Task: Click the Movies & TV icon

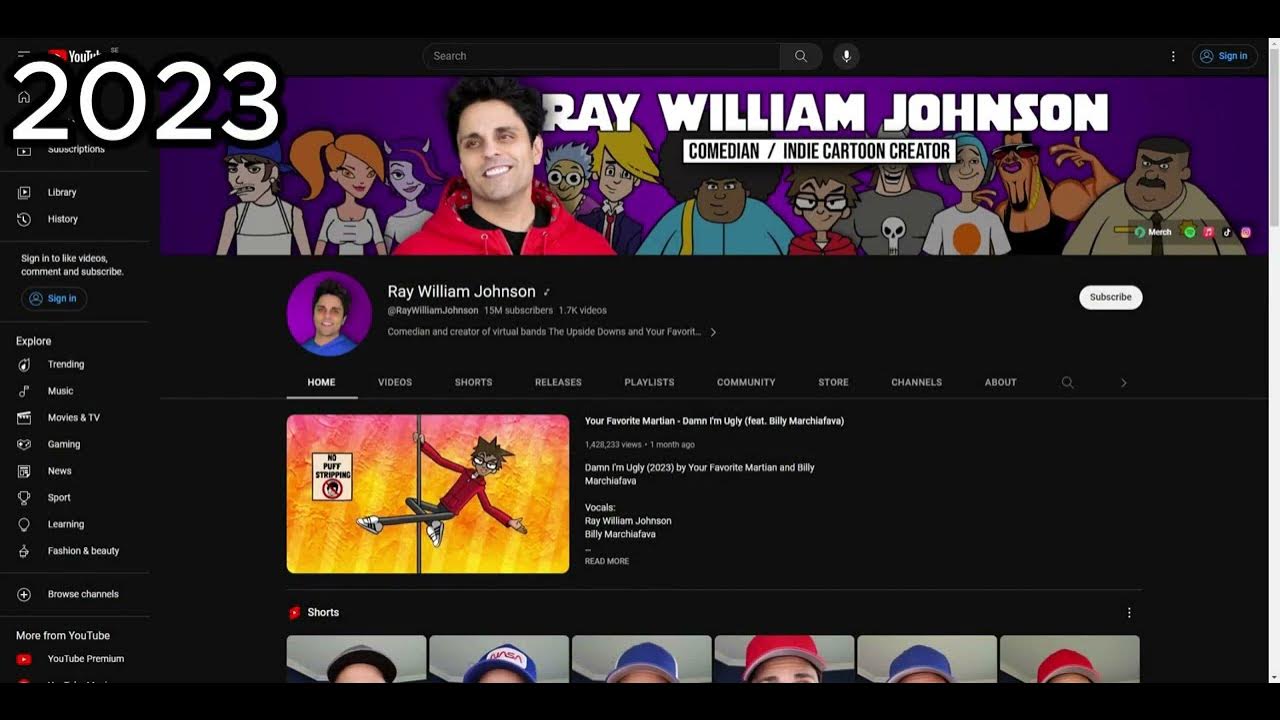Action: (x=24, y=417)
